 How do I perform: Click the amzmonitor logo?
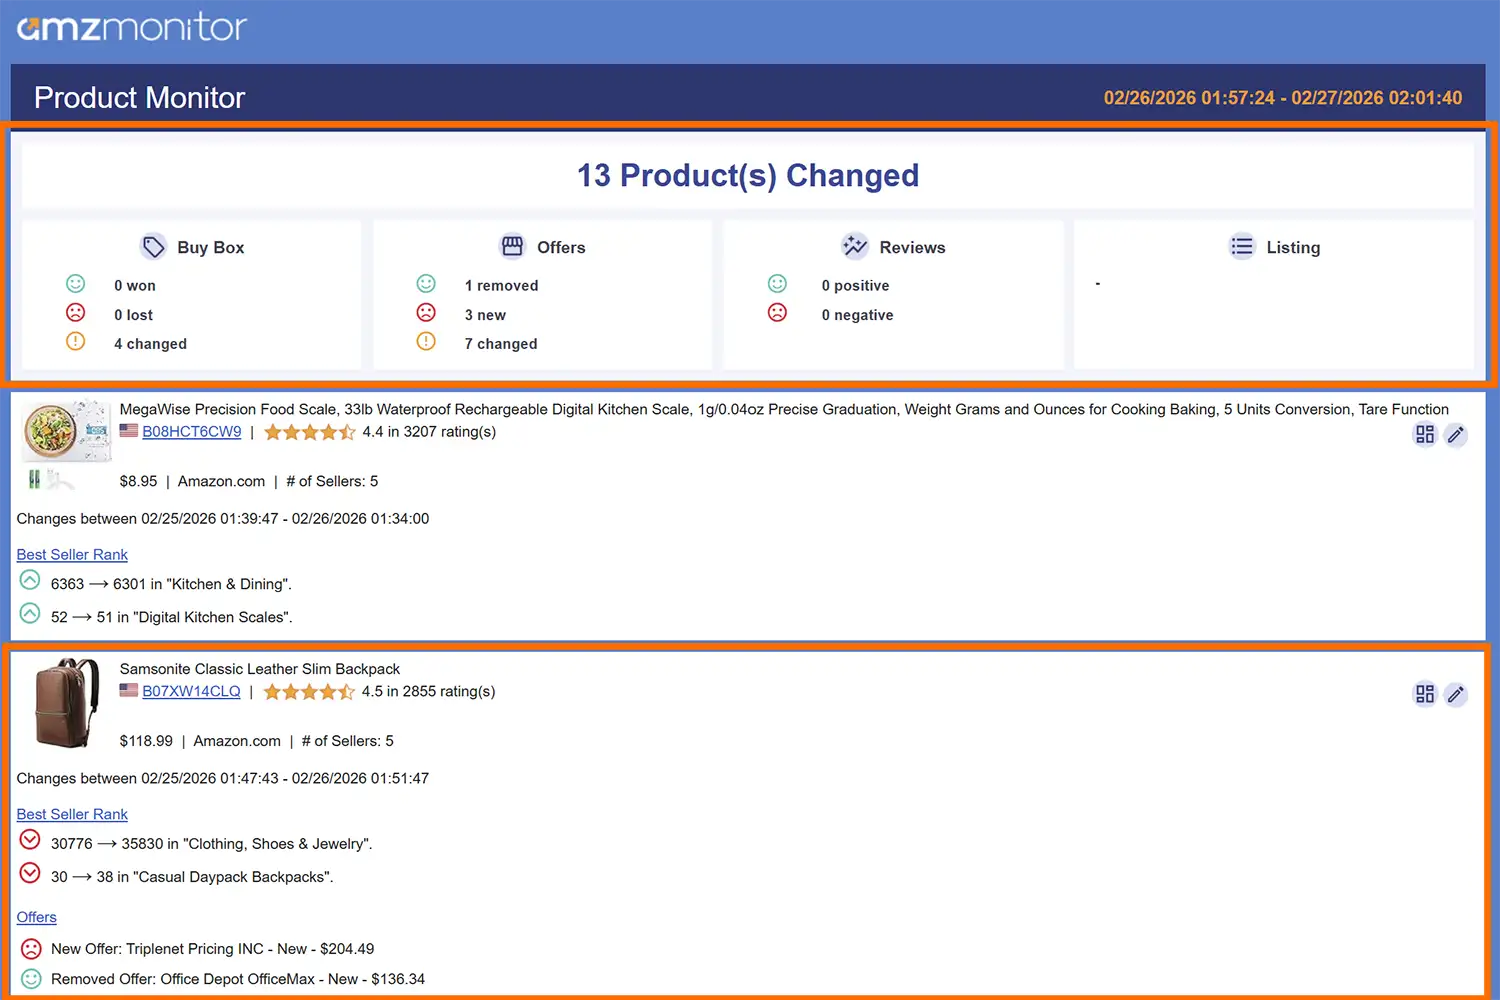tap(131, 27)
